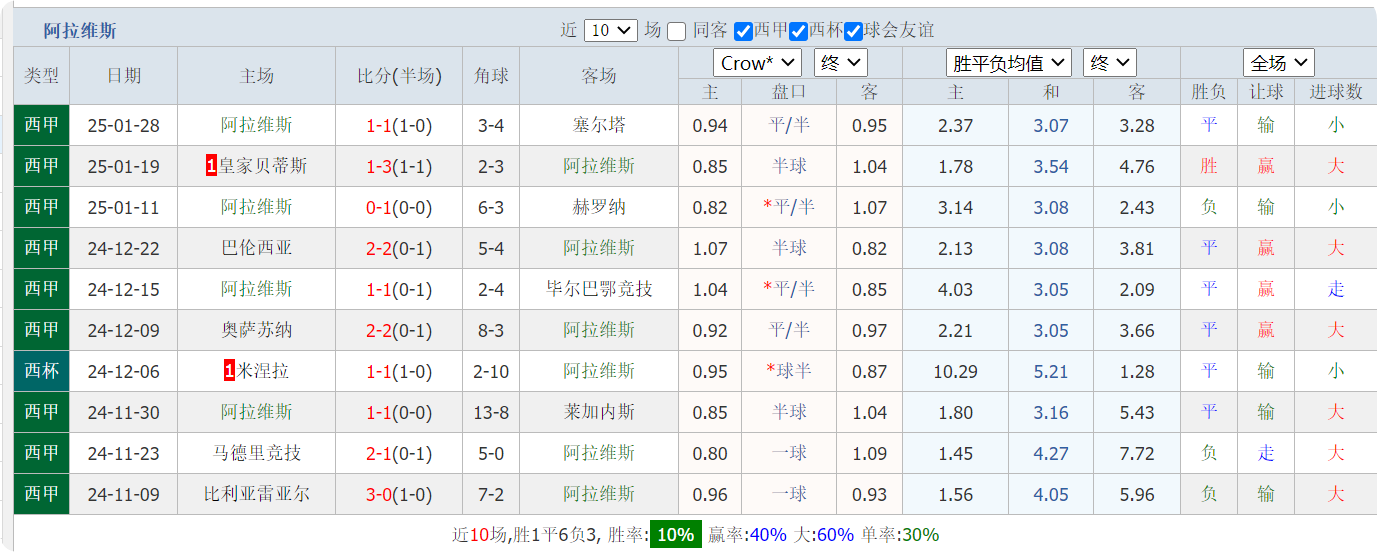The image size is (1377, 552).
Task: Open the 毕尔巴鄂竞技 team link
Action: point(599,289)
